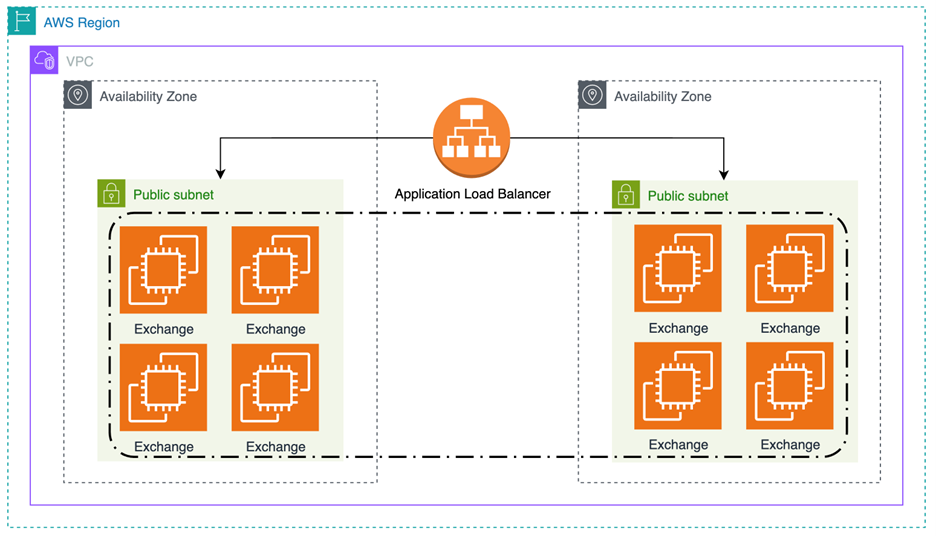This screenshot has height=536, width=936.
Task: Click the "Application Load Balancer" text label
Action: 472,194
